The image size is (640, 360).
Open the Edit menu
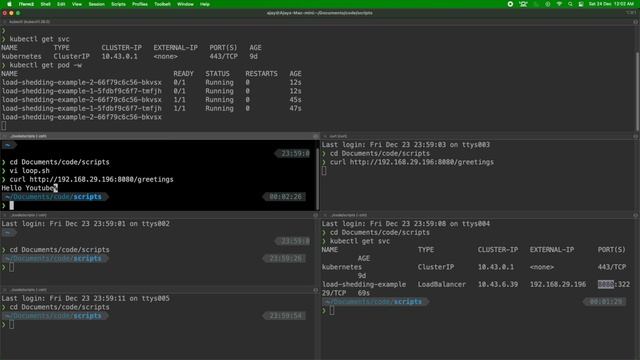click(61, 4)
